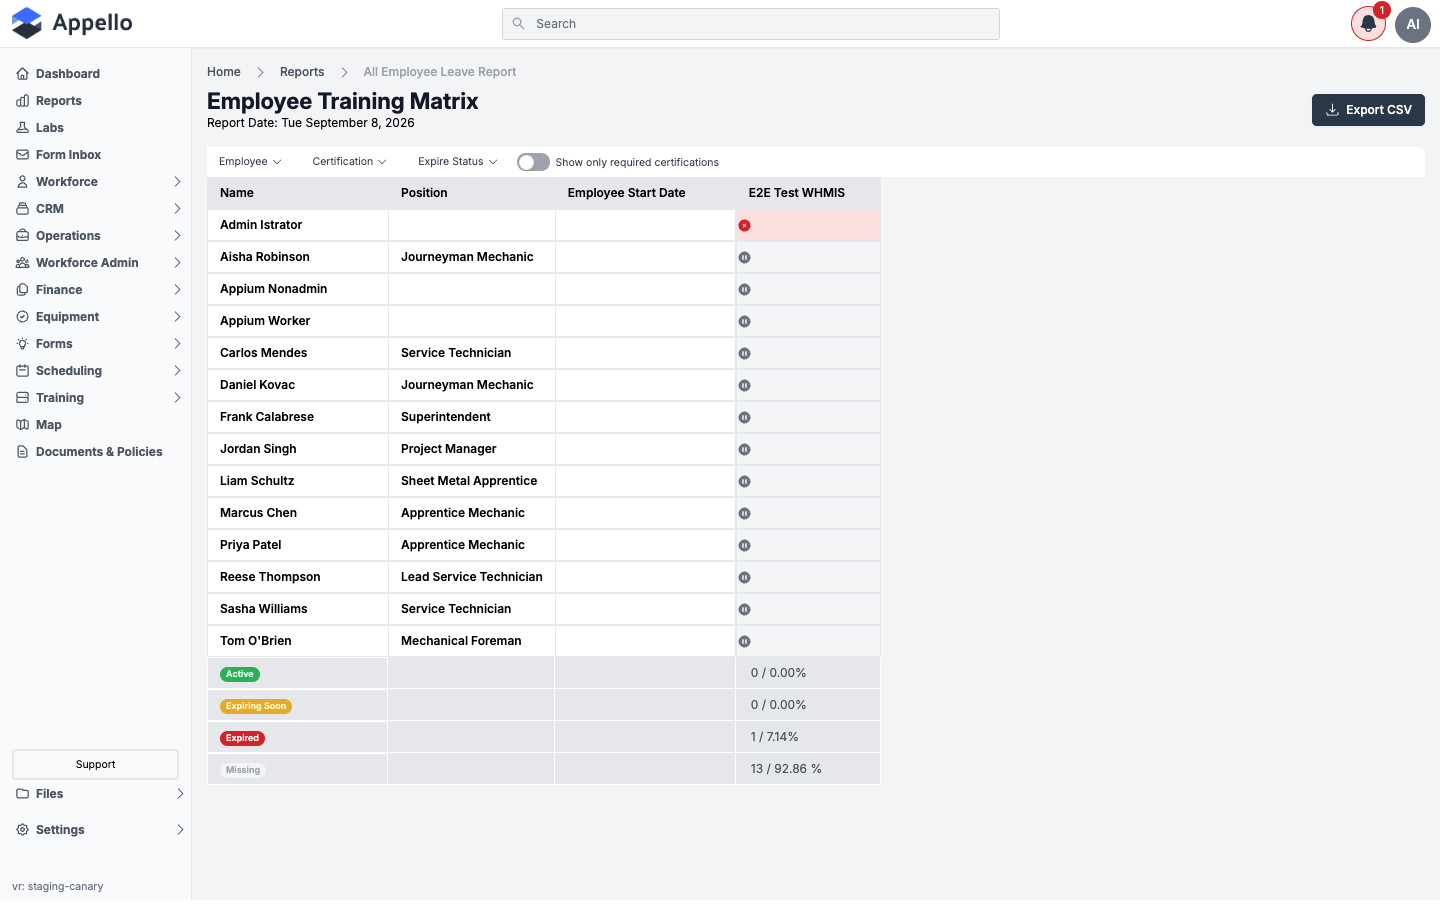
Task: Click the Files folder icon
Action: click(x=22, y=794)
